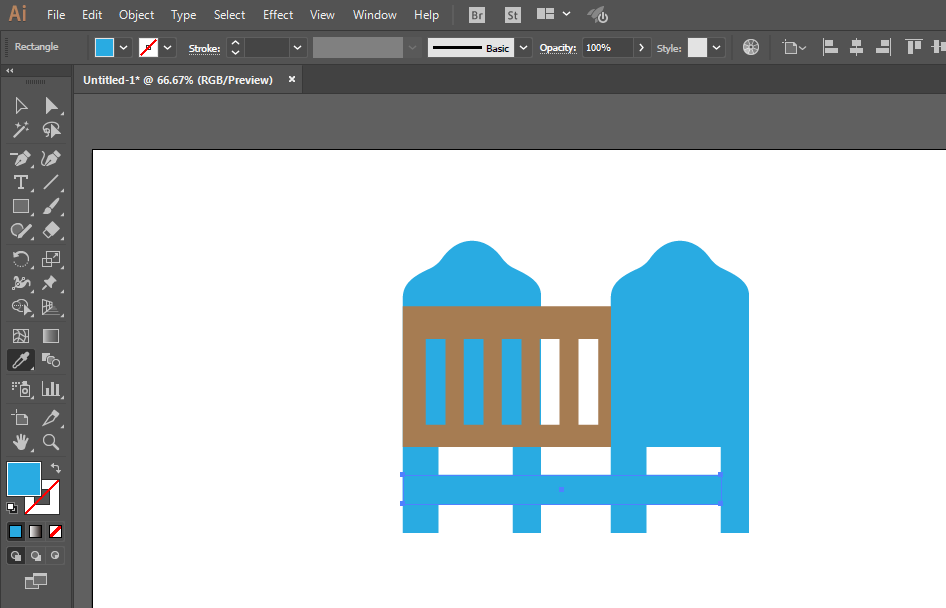Select the Shape Builder tool
946x608 pixels.
click(21, 307)
